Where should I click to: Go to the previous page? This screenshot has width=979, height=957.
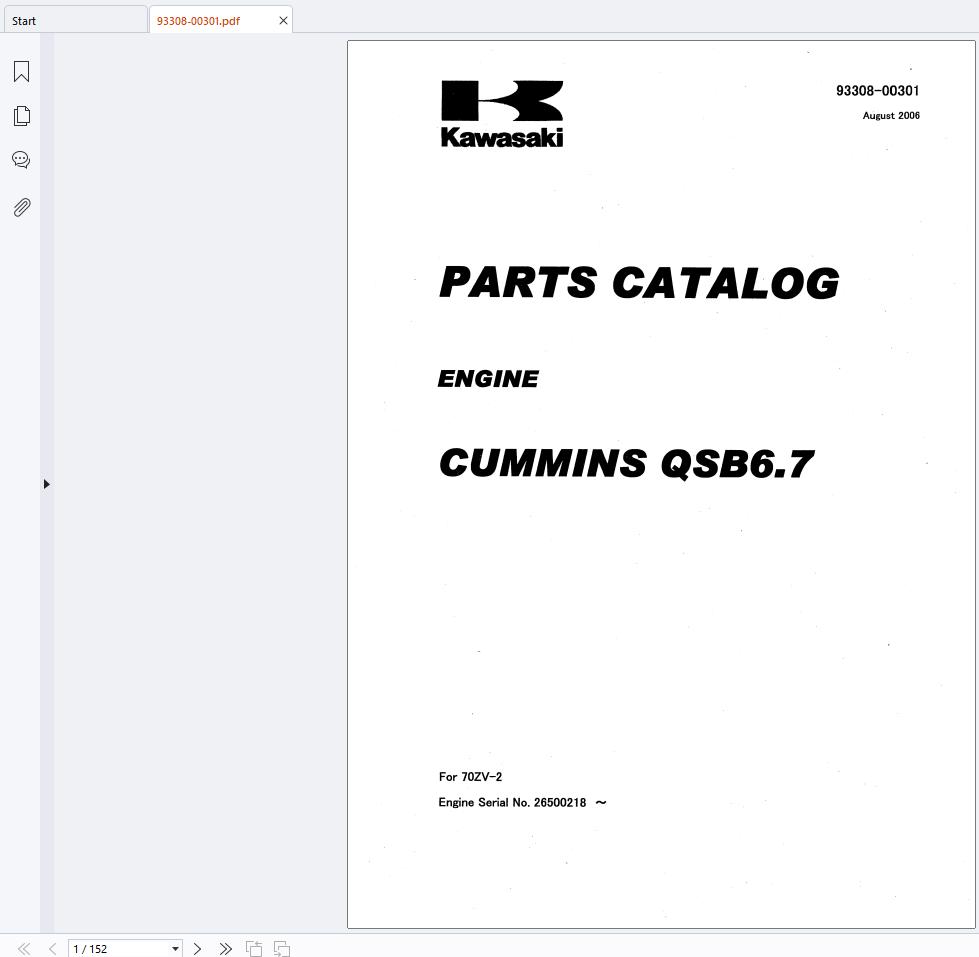click(52, 948)
